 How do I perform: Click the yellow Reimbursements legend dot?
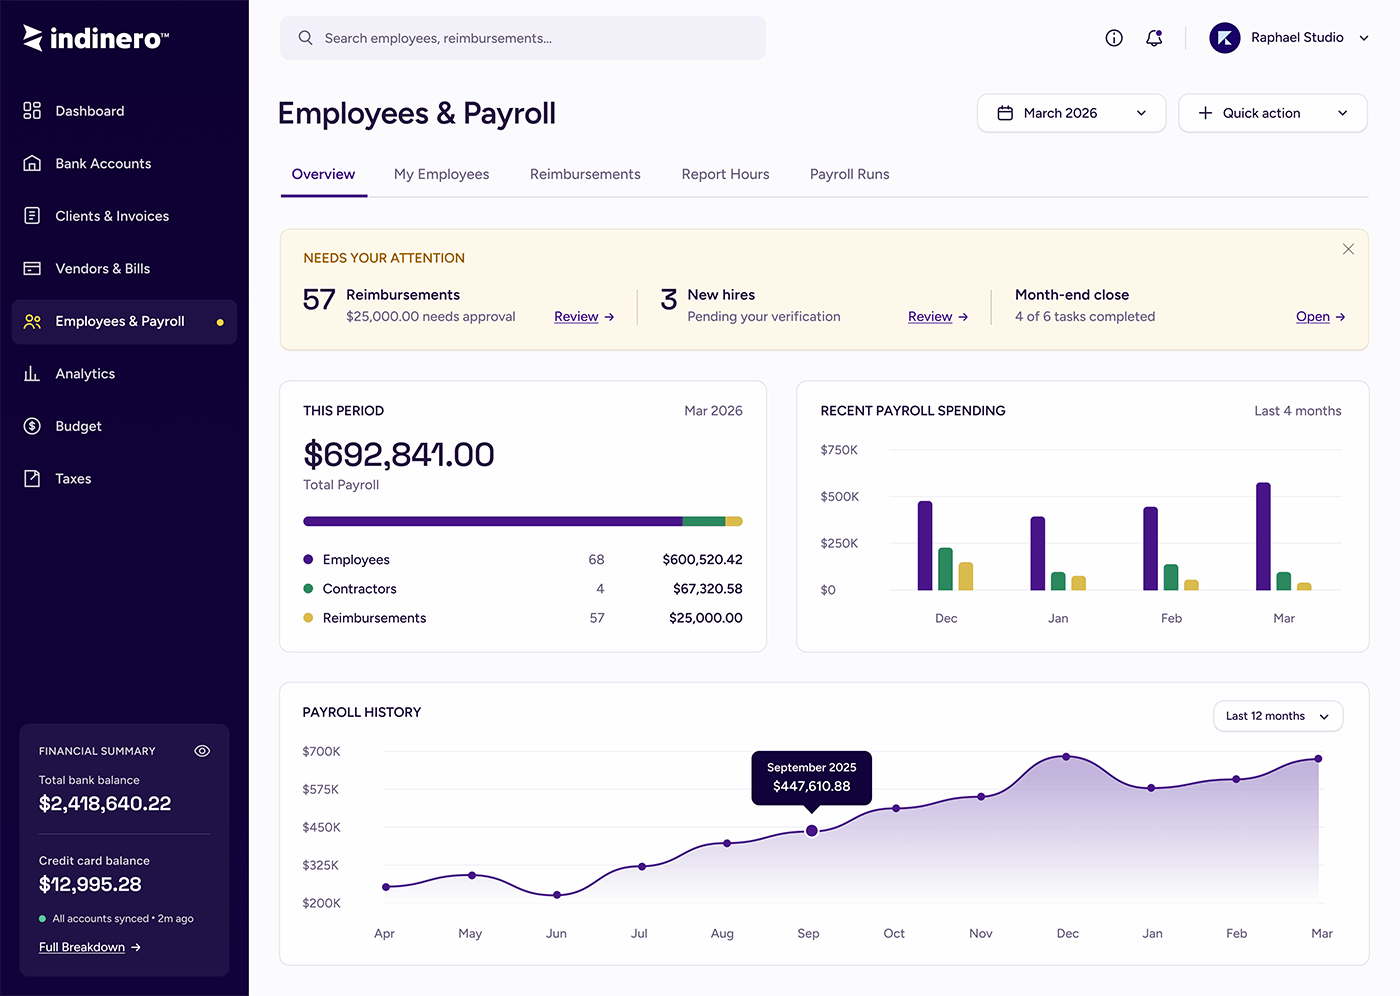click(x=308, y=618)
